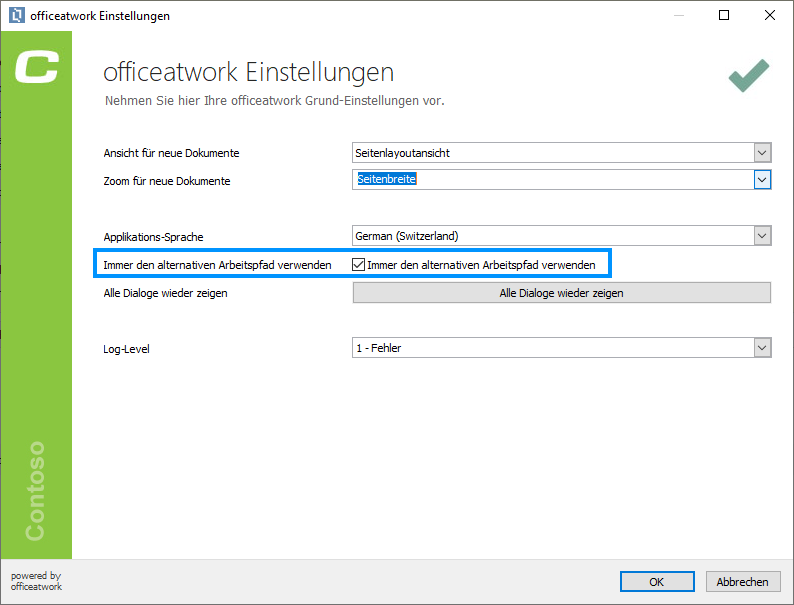Click the officeatwork Einstellungen heading
The width and height of the screenshot is (794, 605).
click(249, 71)
